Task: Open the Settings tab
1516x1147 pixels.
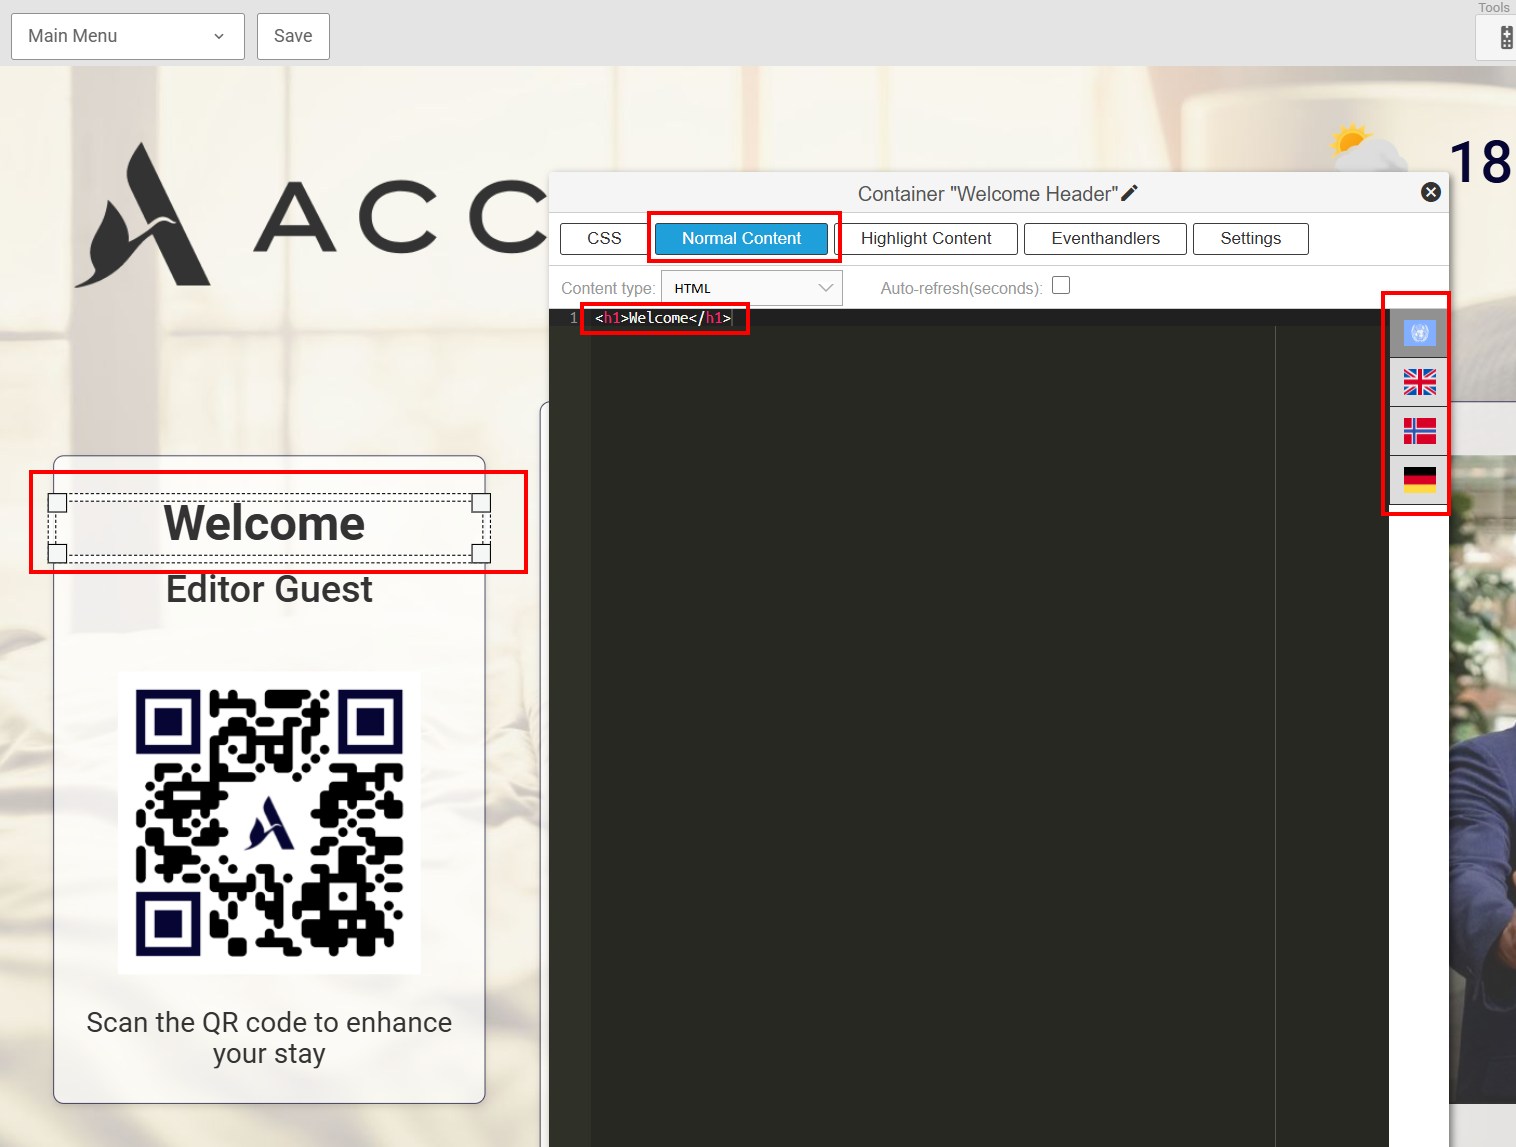Action: 1250,238
